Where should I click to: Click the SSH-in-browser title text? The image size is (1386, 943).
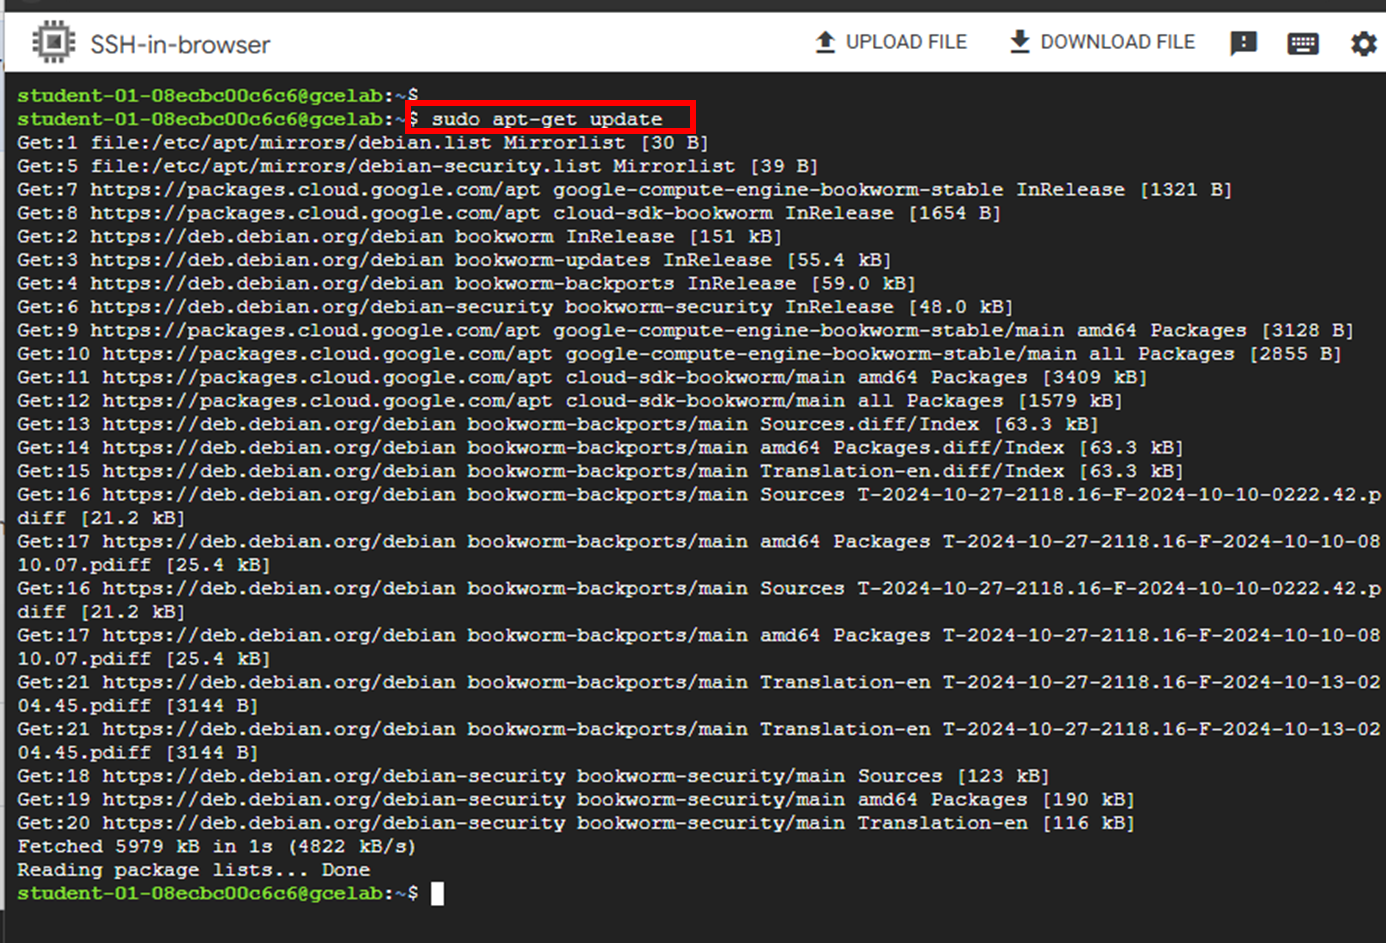click(180, 45)
